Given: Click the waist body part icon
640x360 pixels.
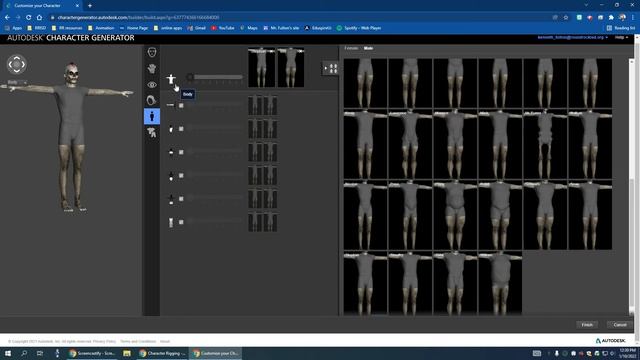Looking at the screenshot, I should [x=171, y=152].
